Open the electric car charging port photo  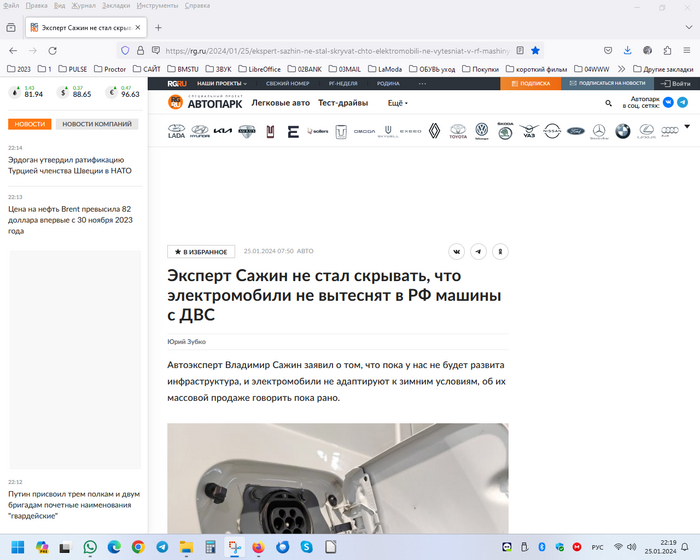338,478
